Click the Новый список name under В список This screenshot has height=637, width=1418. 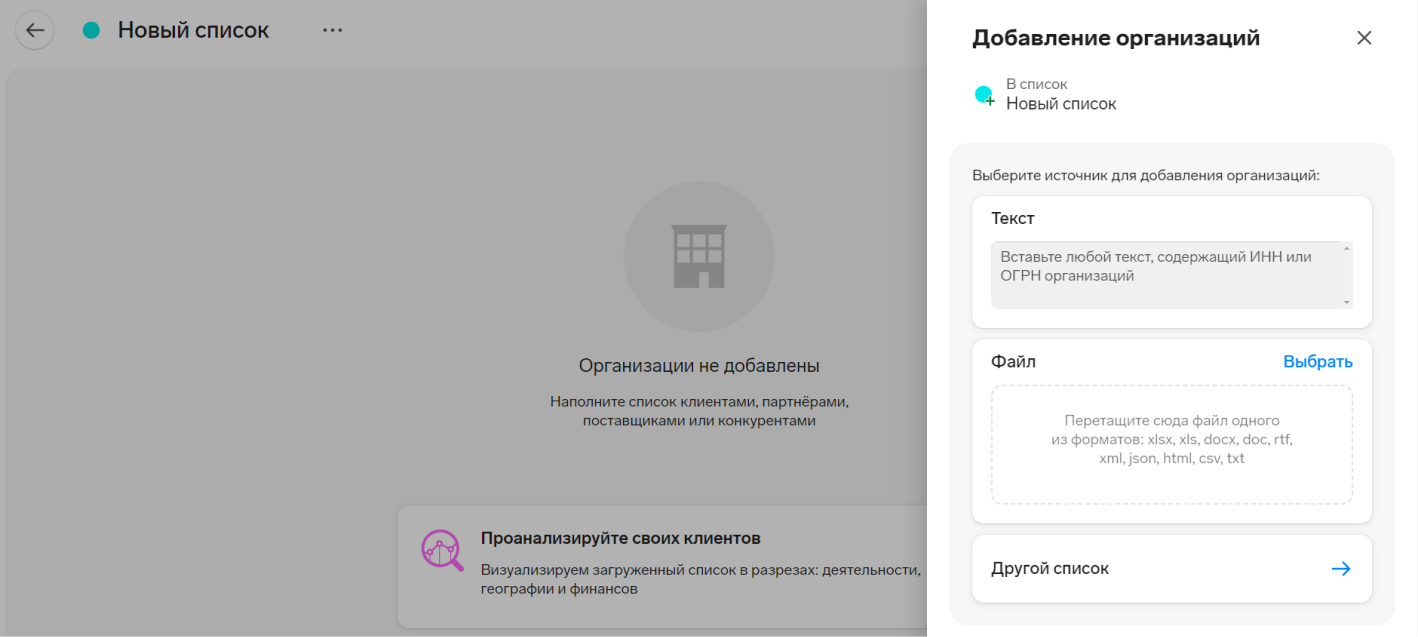[1061, 104]
